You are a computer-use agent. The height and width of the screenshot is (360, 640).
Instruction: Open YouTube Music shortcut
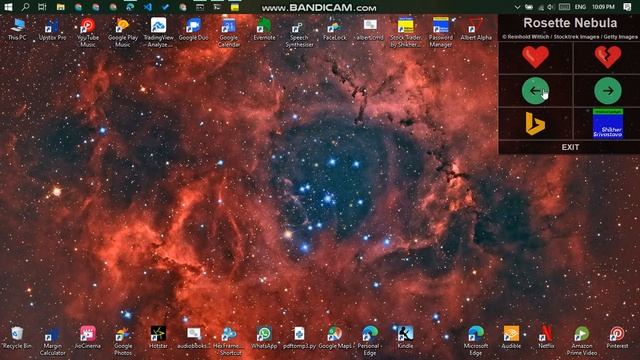88,32
